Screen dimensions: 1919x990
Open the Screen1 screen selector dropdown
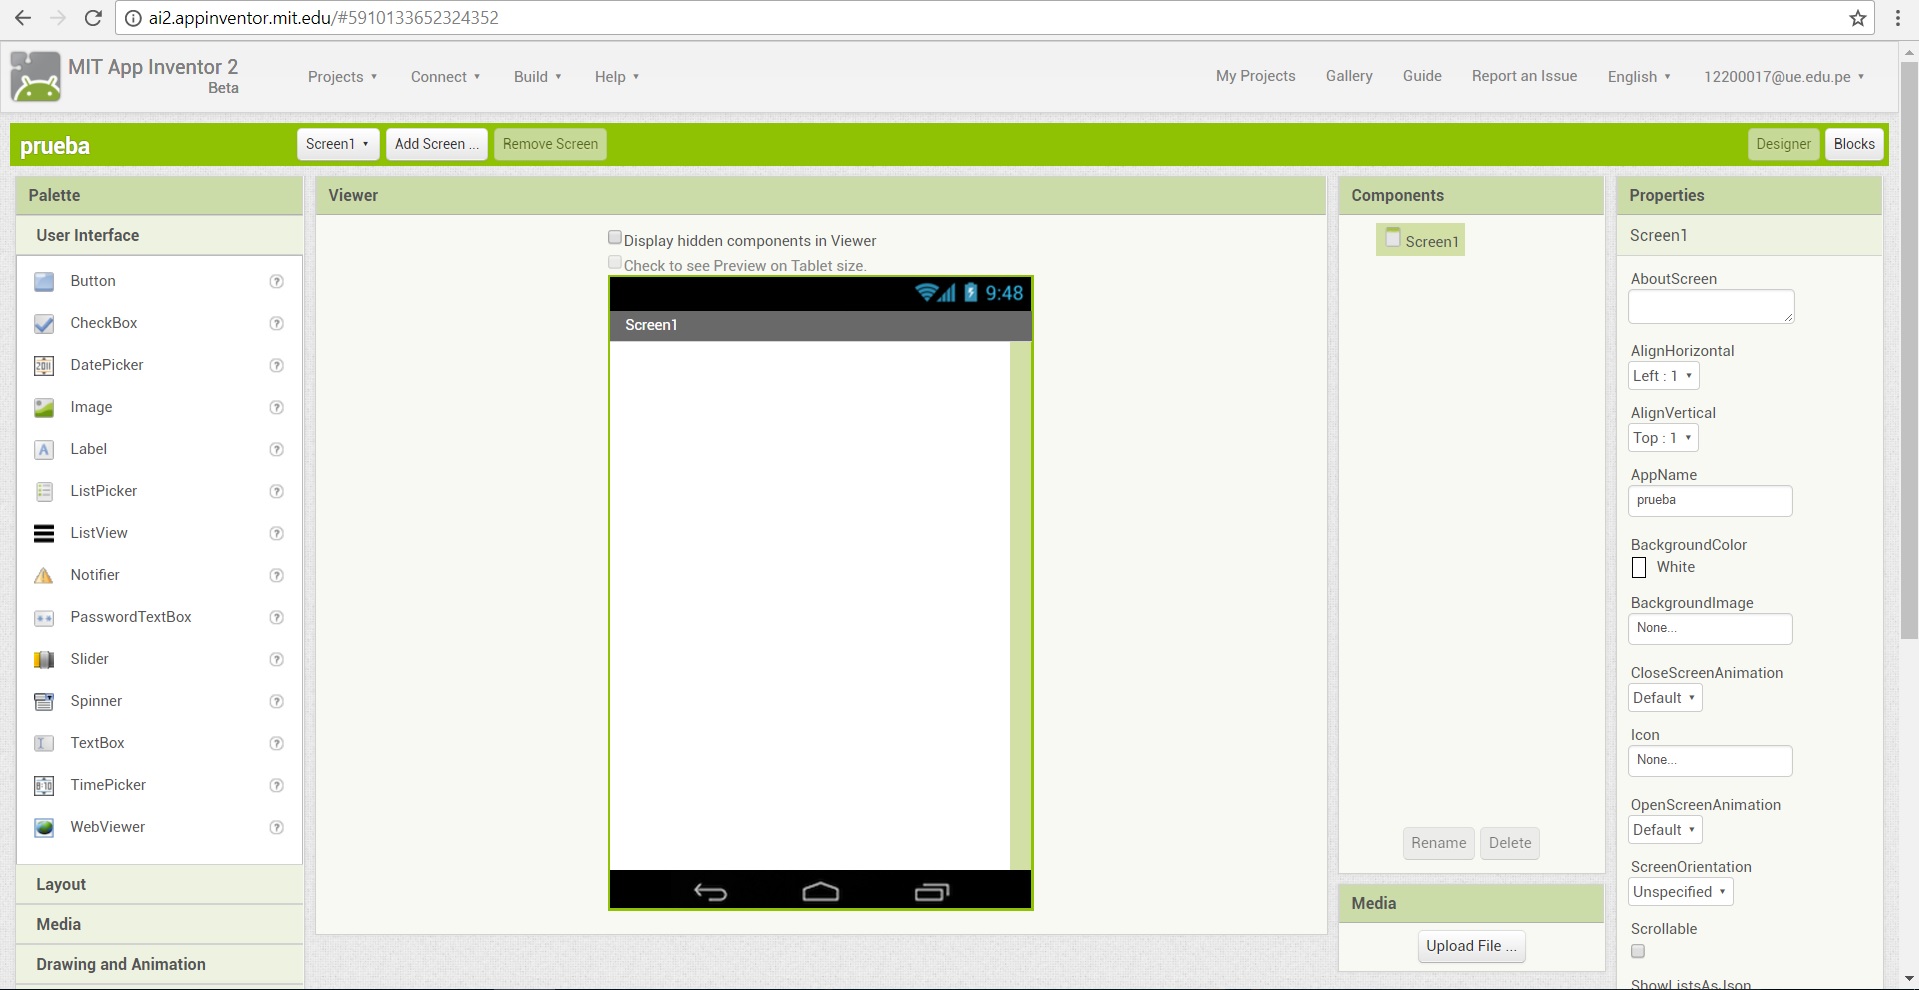click(x=338, y=144)
